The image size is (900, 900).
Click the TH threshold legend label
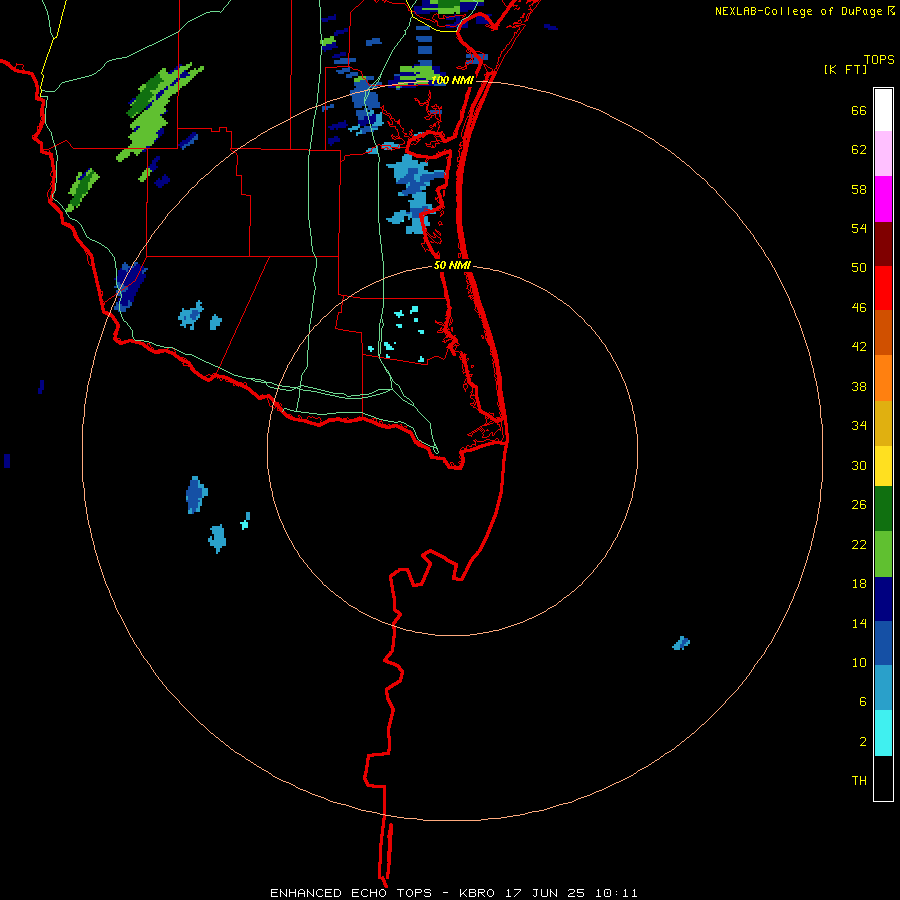click(x=859, y=781)
